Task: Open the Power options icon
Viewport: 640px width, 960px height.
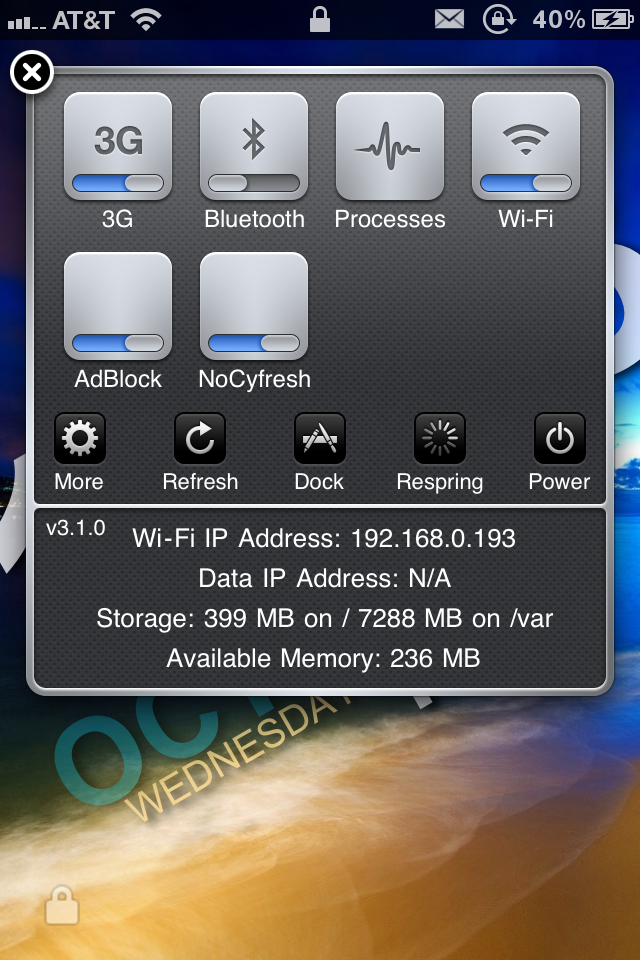Action: coord(559,438)
